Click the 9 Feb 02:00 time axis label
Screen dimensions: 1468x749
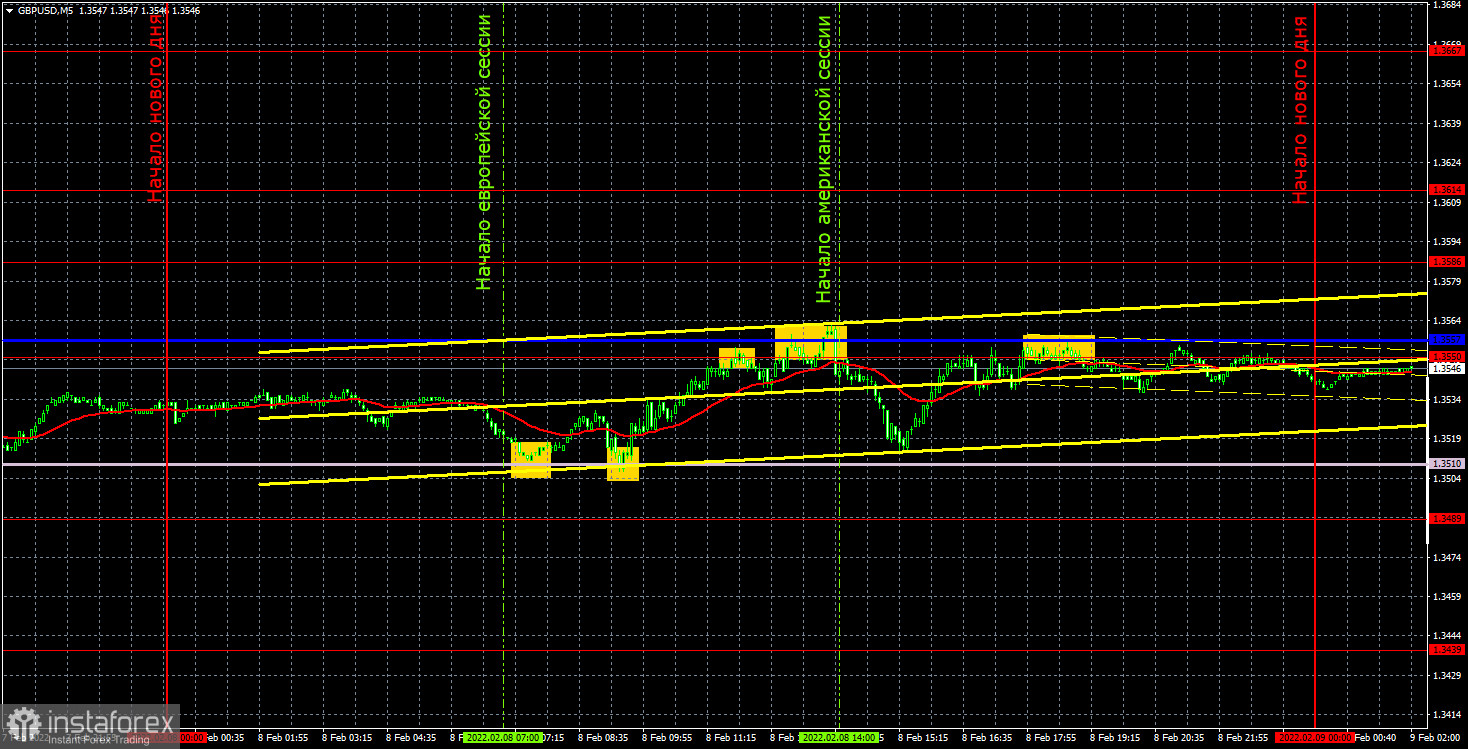coord(1436,737)
